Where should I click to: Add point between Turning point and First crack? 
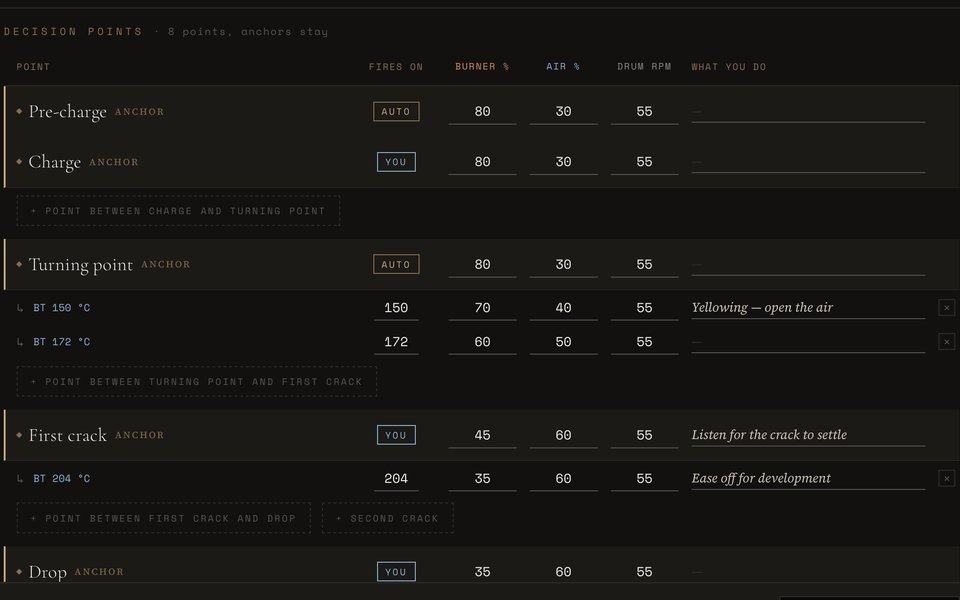point(197,381)
